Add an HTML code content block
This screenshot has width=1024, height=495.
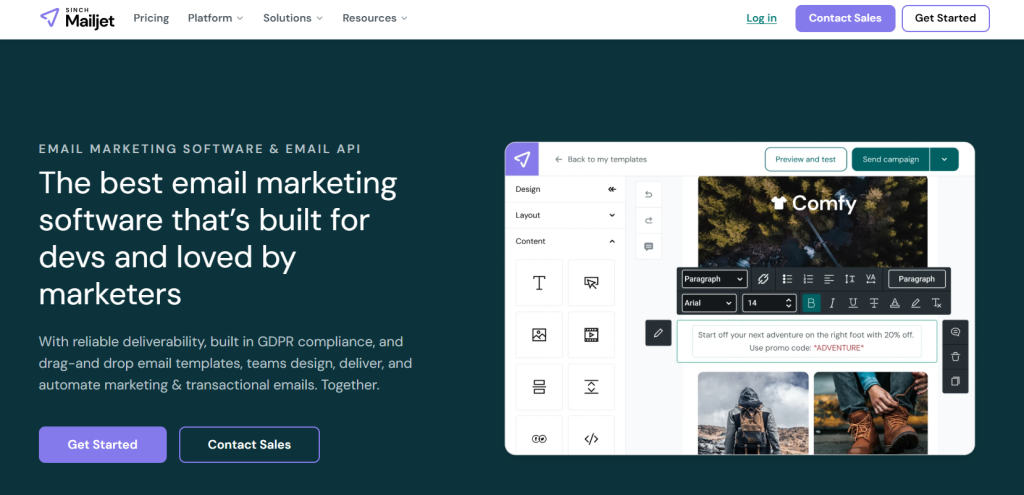591,438
